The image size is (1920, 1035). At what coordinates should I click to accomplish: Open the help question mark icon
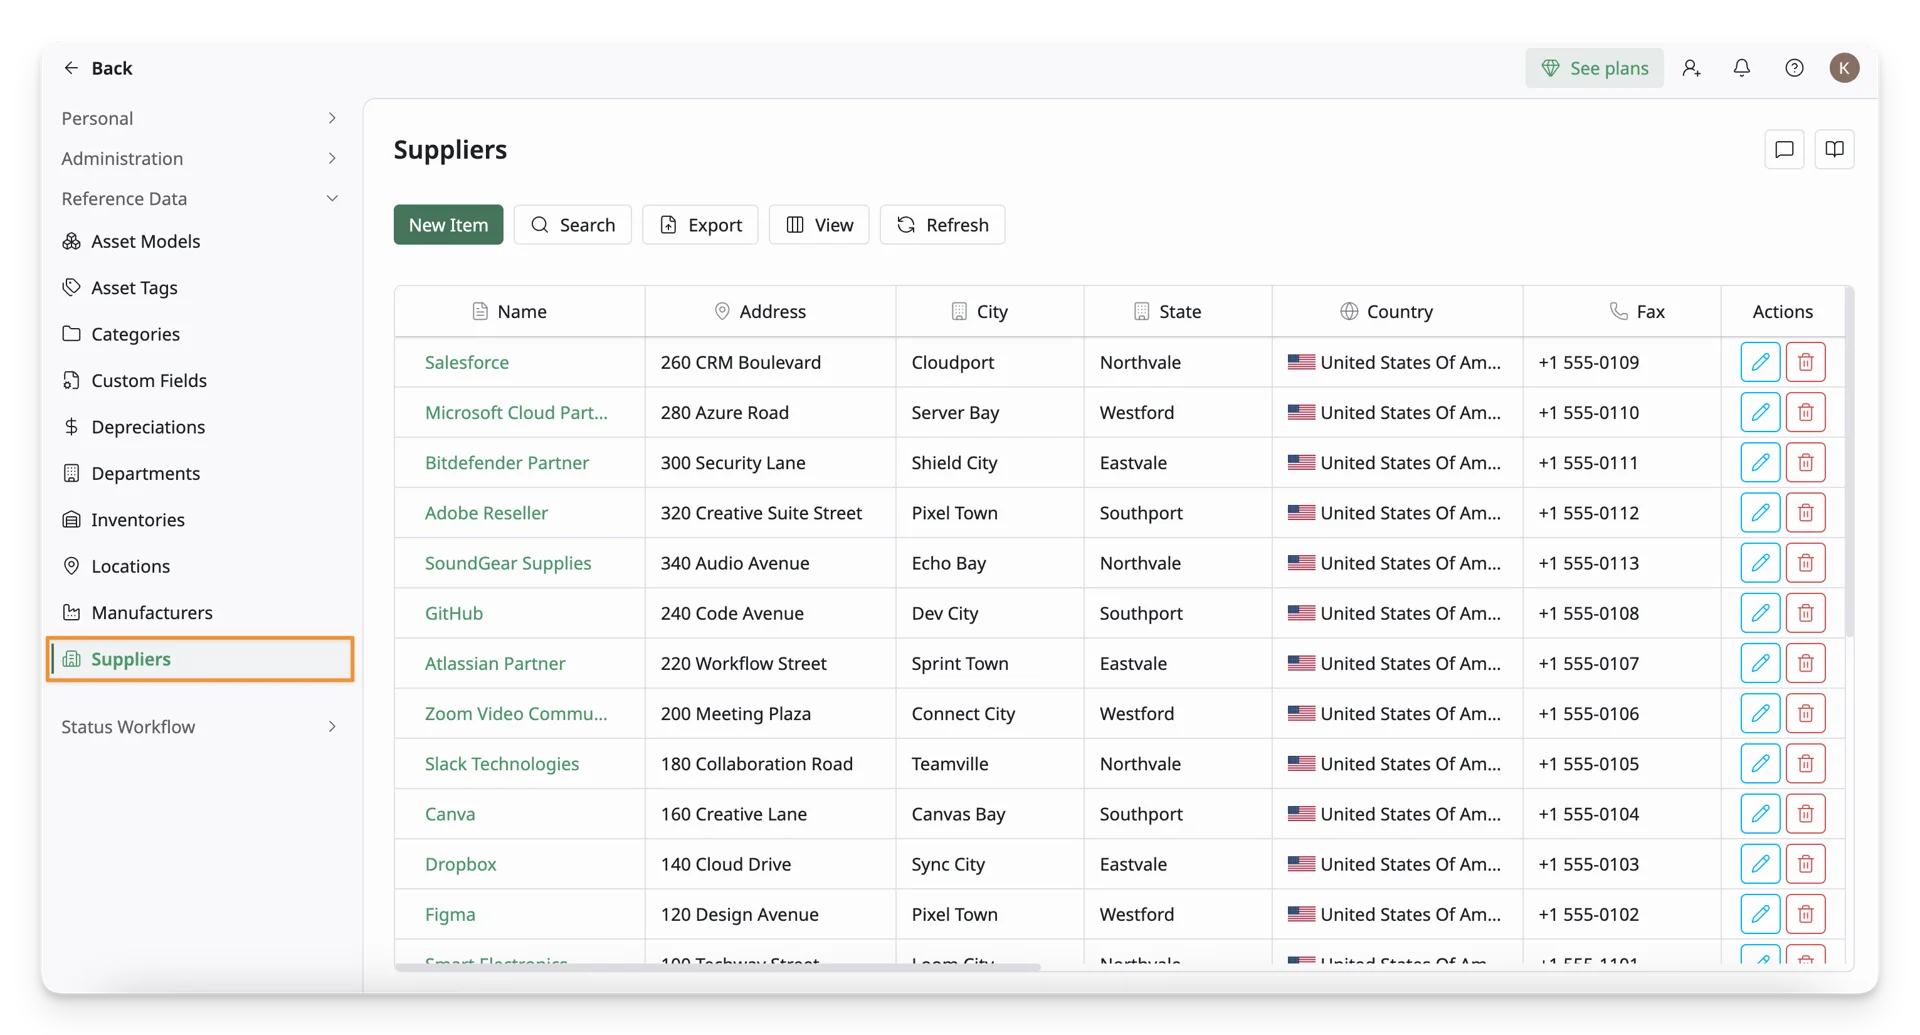click(x=1794, y=68)
